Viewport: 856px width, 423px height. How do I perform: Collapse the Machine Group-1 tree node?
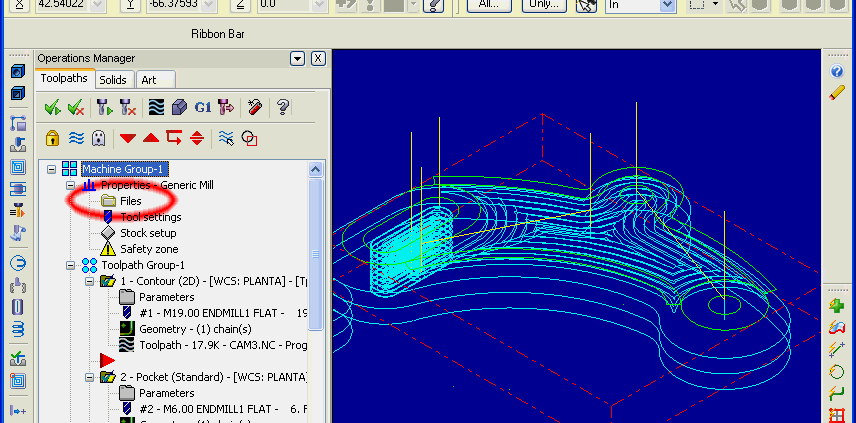51,169
